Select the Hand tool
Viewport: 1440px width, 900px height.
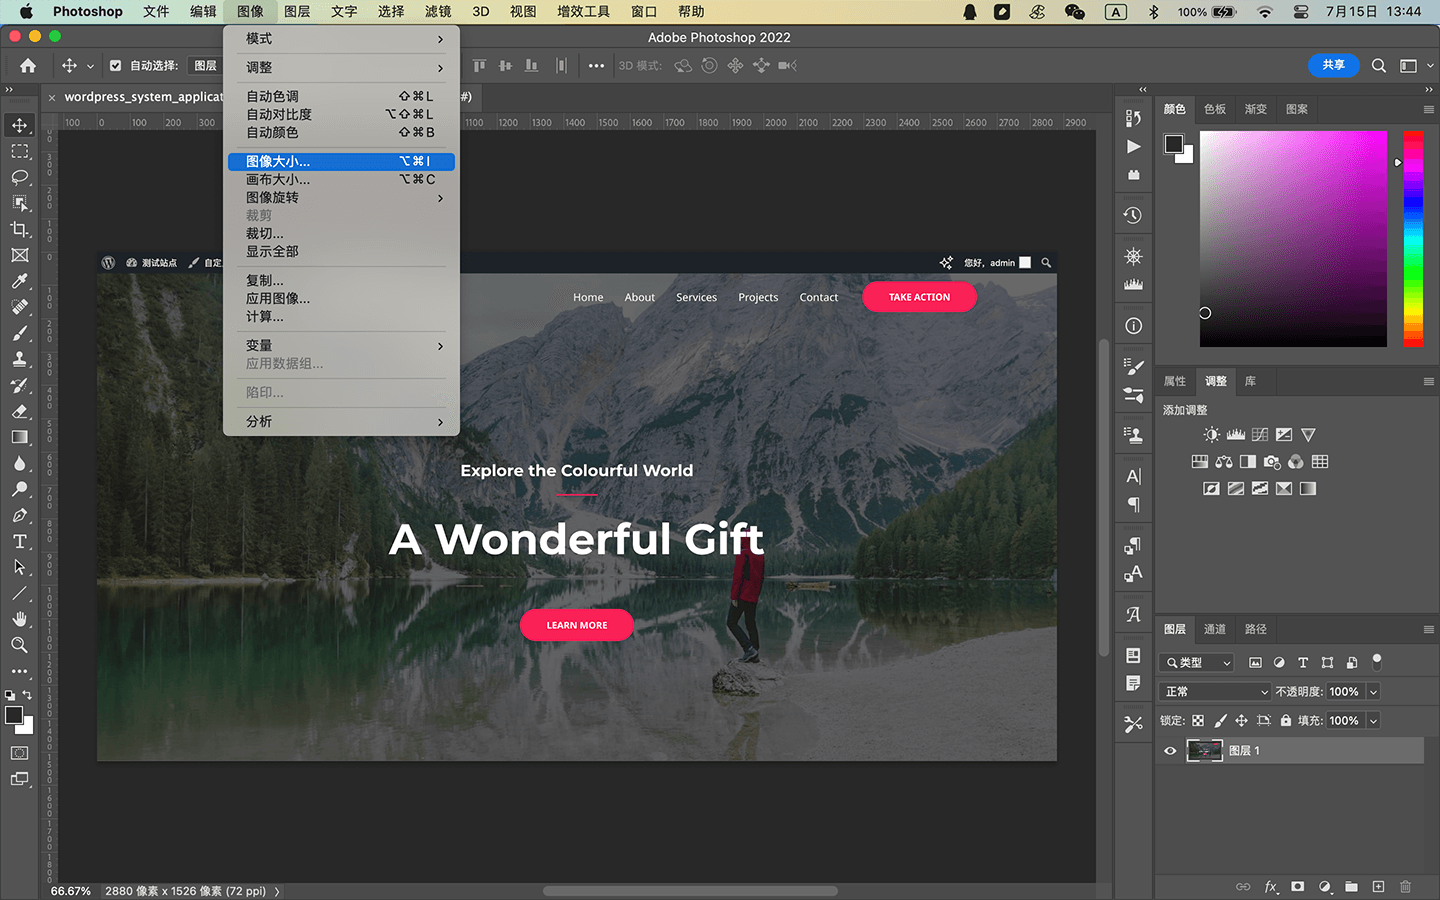(19, 619)
